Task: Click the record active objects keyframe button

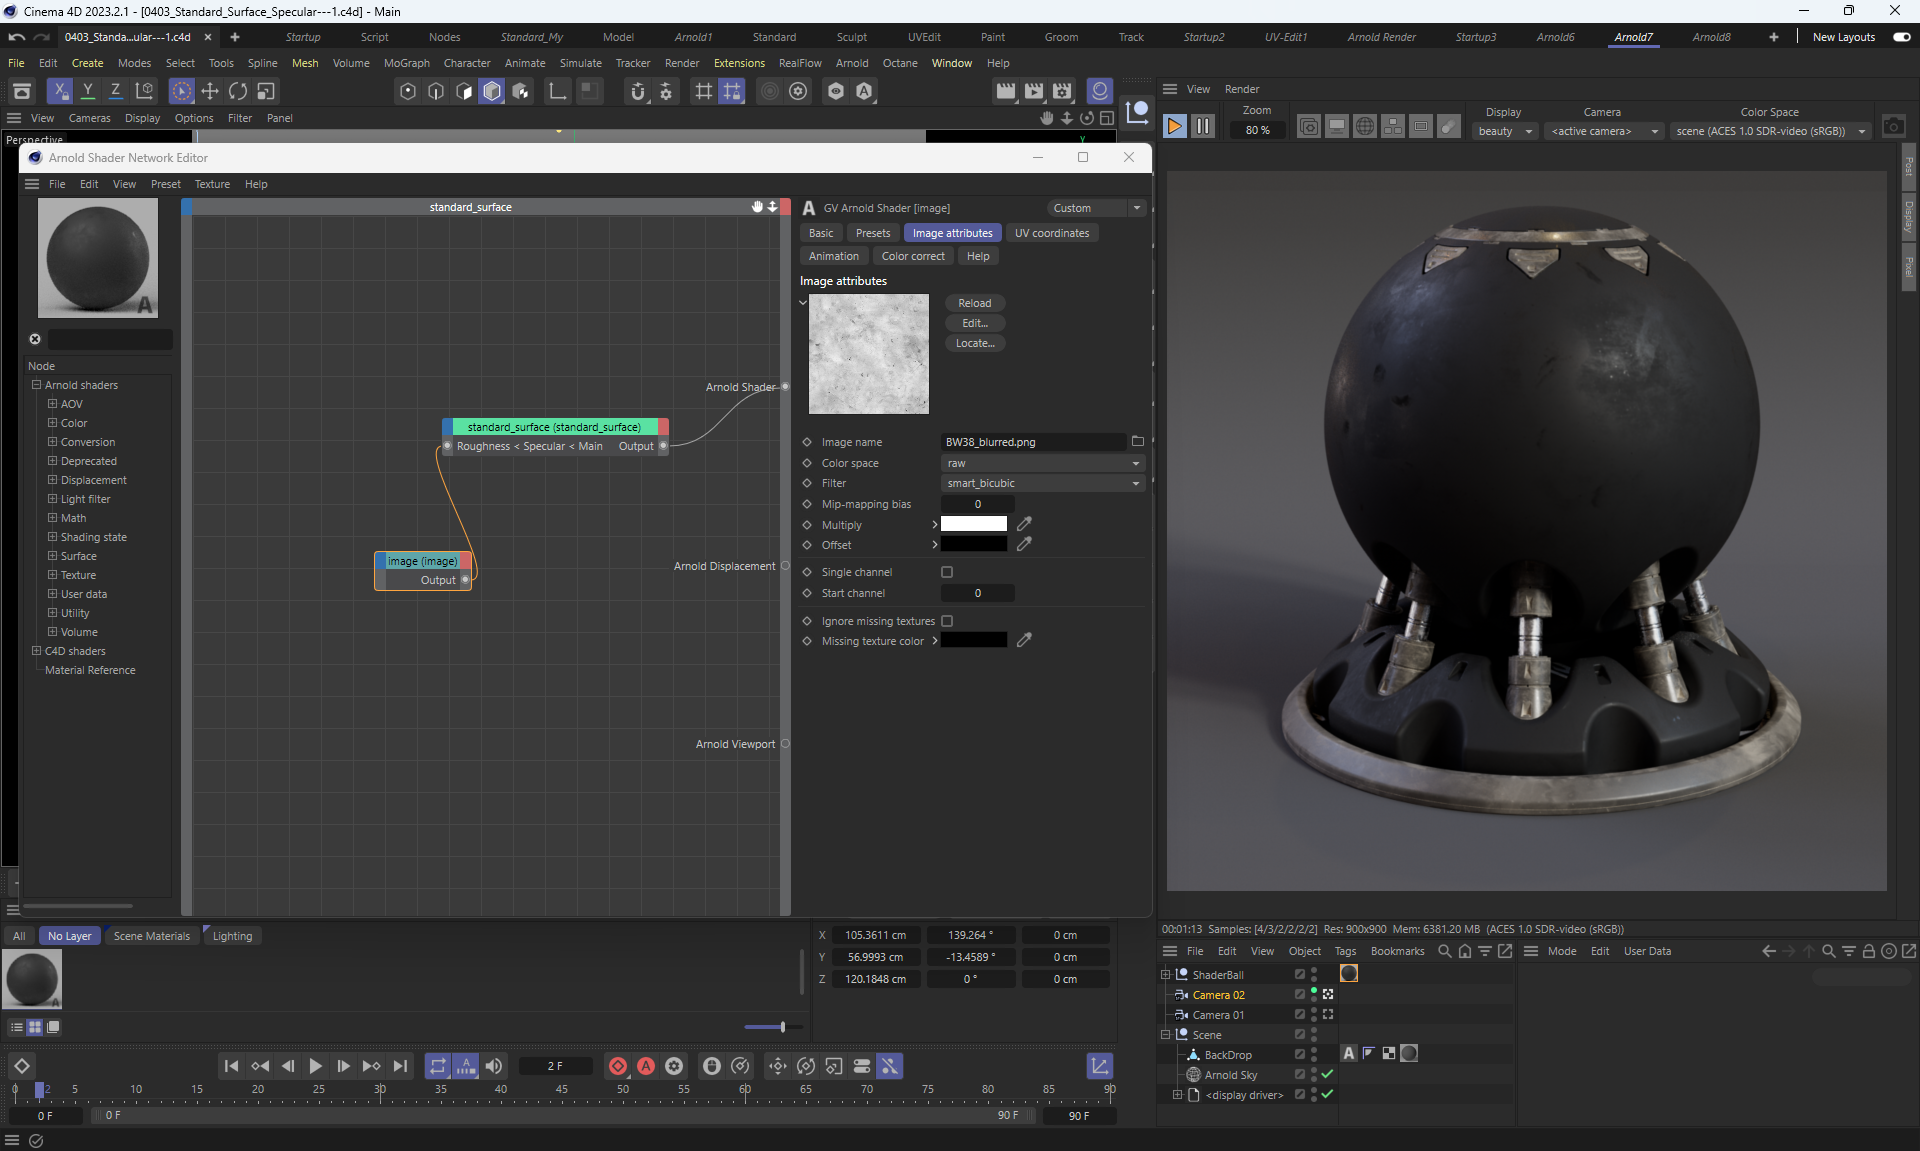Action: click(x=618, y=1066)
